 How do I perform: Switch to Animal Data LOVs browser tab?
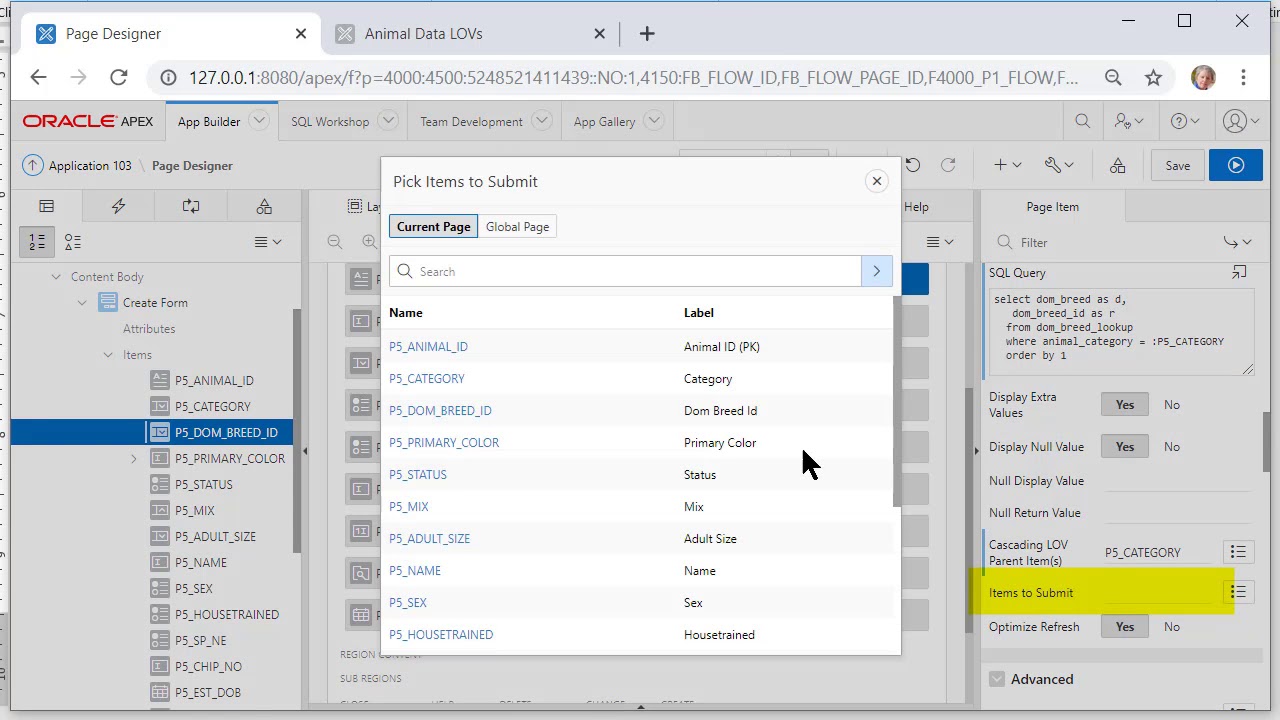pyautogui.click(x=472, y=34)
